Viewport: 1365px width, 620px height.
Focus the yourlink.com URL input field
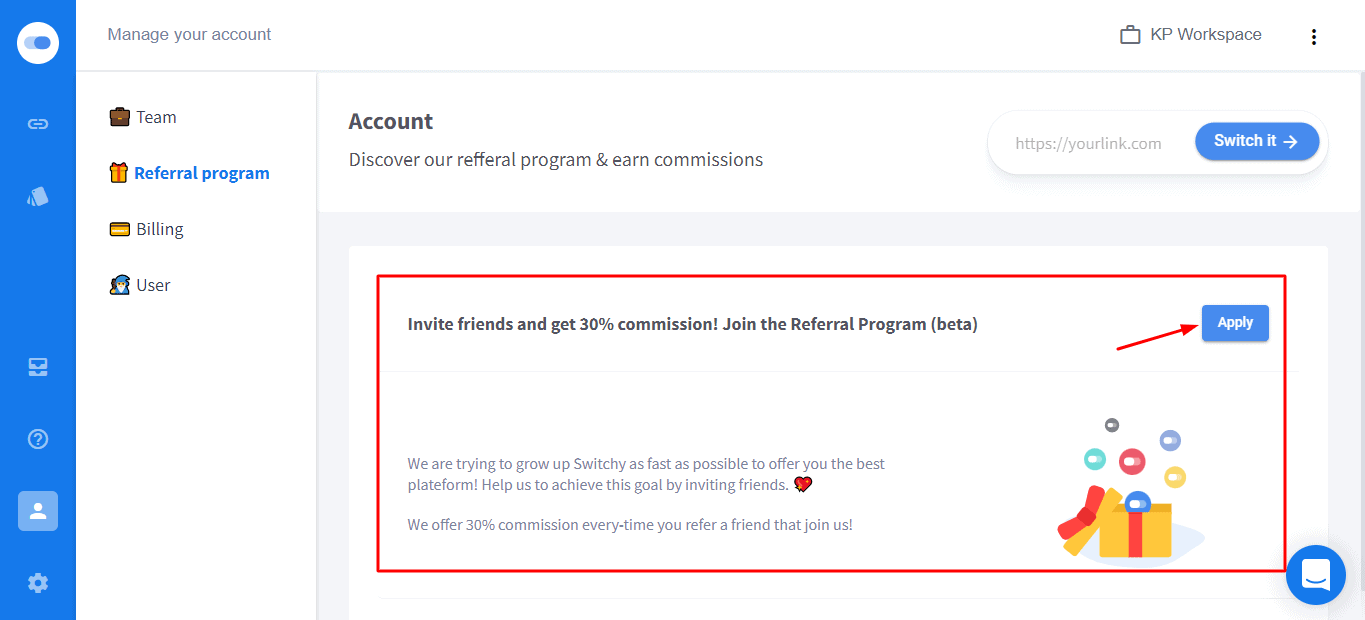(x=1089, y=143)
